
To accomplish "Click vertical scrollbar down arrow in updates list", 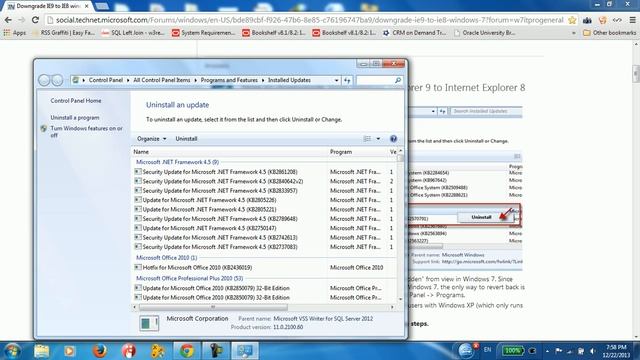I will point(400,299).
